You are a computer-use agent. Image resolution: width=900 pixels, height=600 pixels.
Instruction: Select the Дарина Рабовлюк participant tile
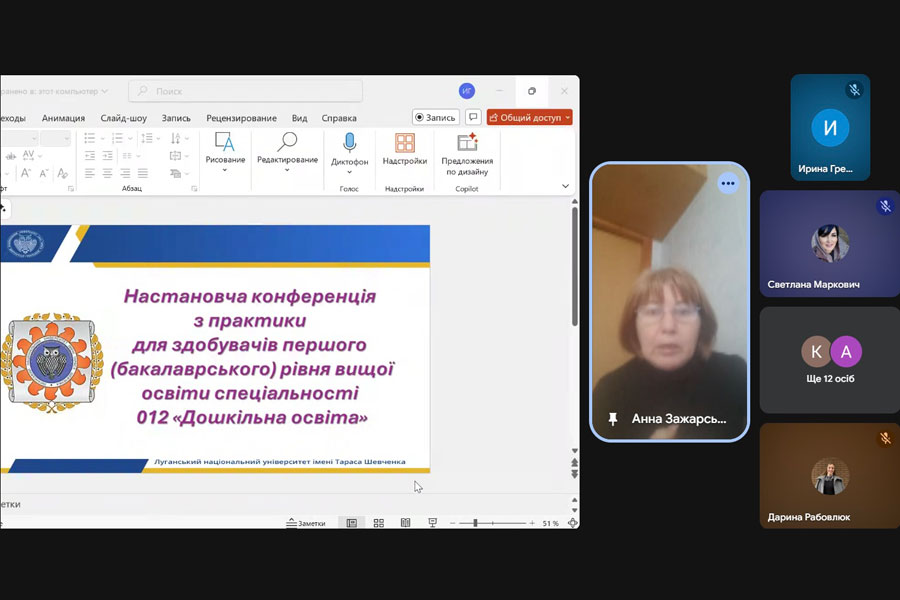pos(829,475)
